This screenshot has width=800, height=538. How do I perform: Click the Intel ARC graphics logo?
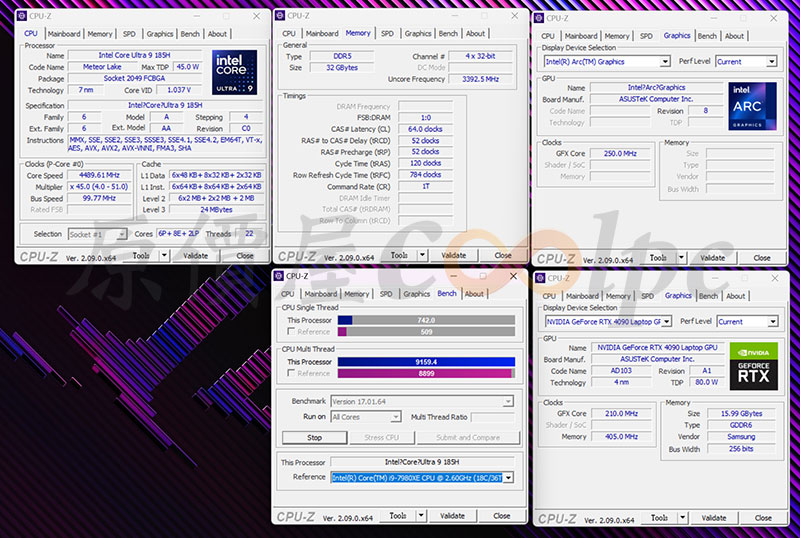point(753,106)
